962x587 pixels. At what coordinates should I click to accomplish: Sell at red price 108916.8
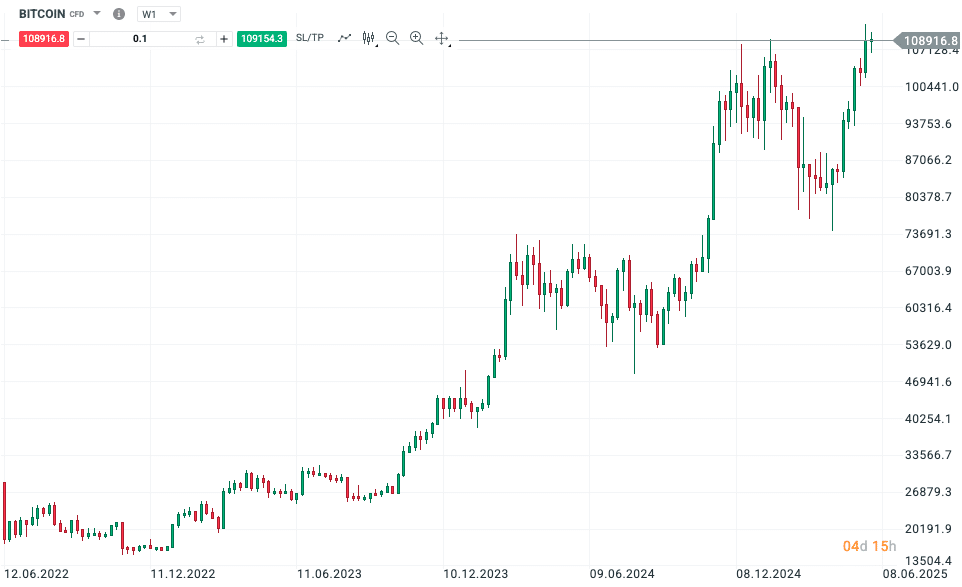(x=44, y=39)
